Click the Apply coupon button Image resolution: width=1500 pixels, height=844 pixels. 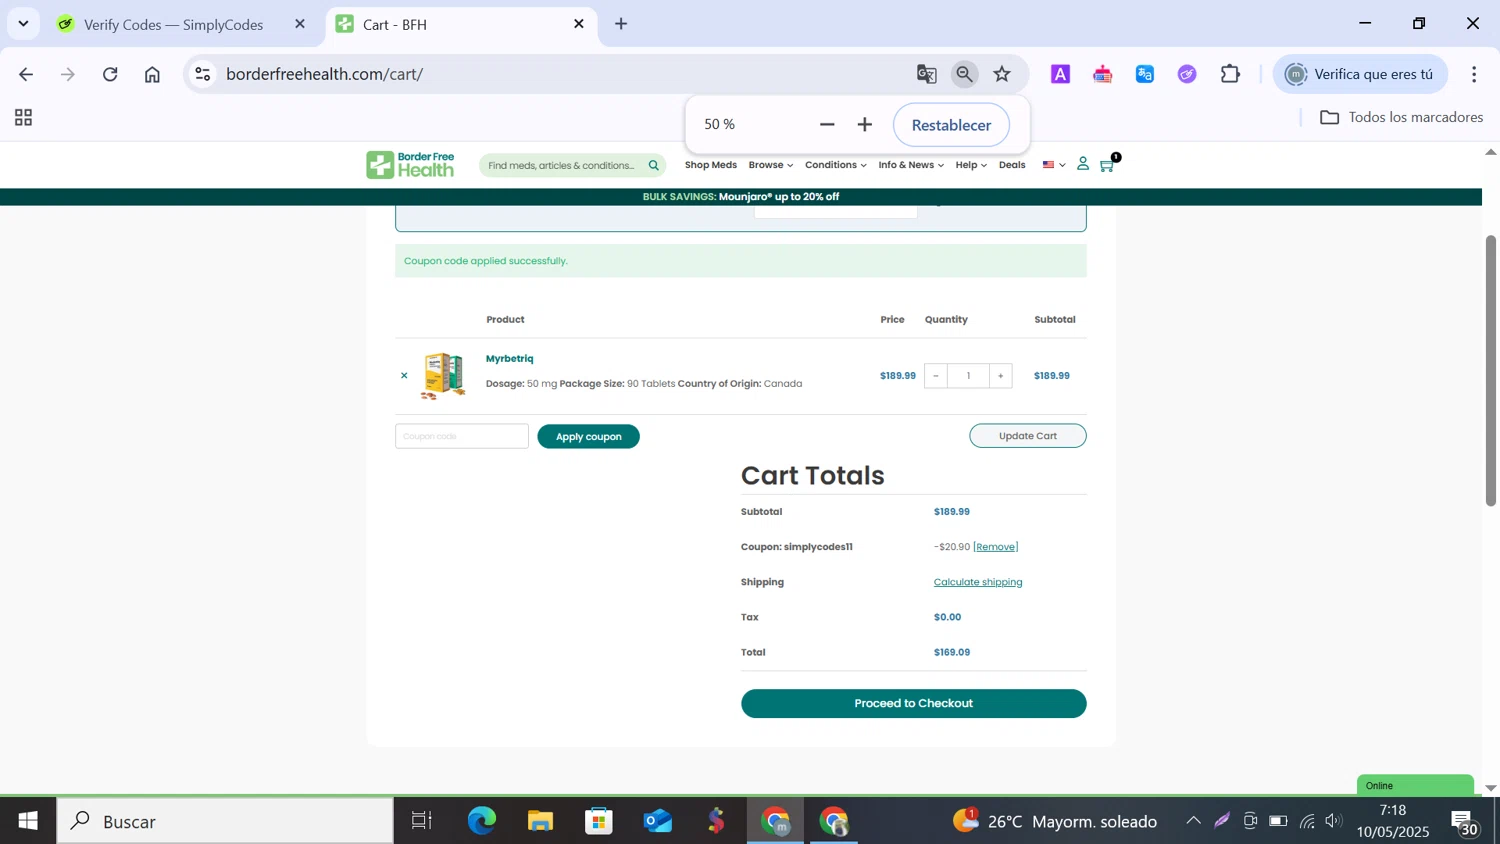click(x=588, y=436)
